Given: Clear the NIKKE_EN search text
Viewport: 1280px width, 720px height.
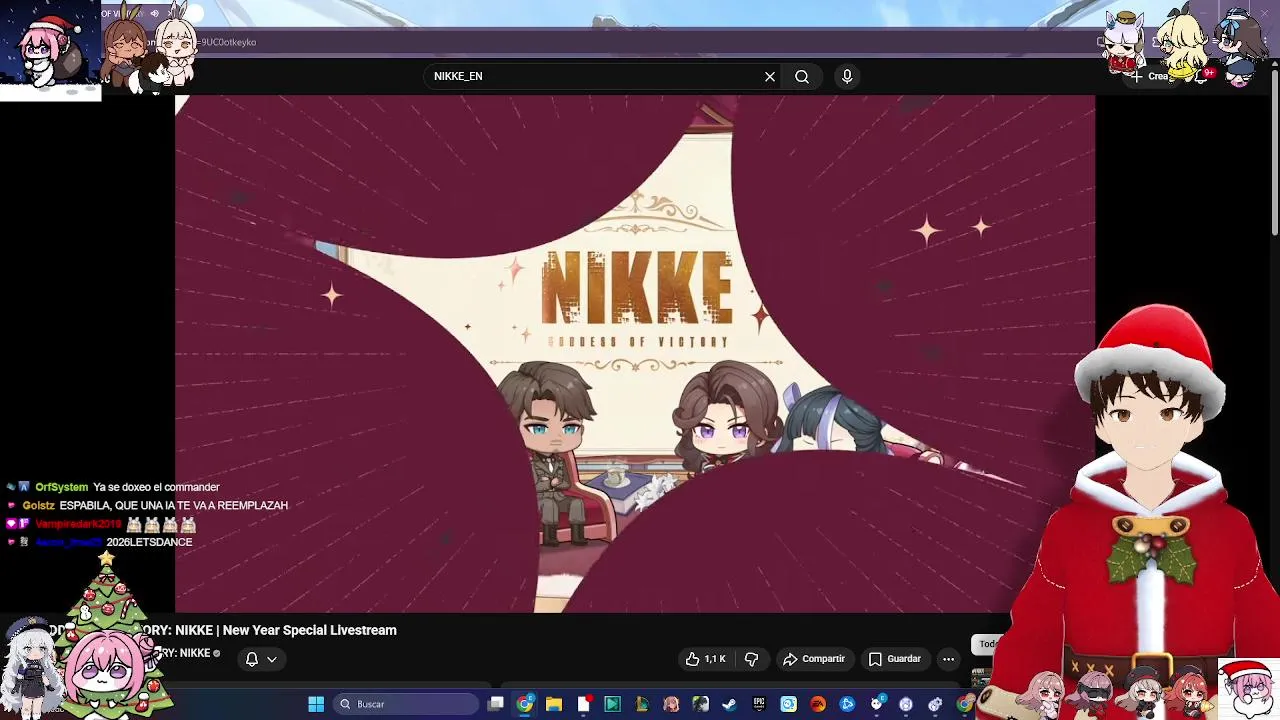Looking at the screenshot, I should pos(770,76).
